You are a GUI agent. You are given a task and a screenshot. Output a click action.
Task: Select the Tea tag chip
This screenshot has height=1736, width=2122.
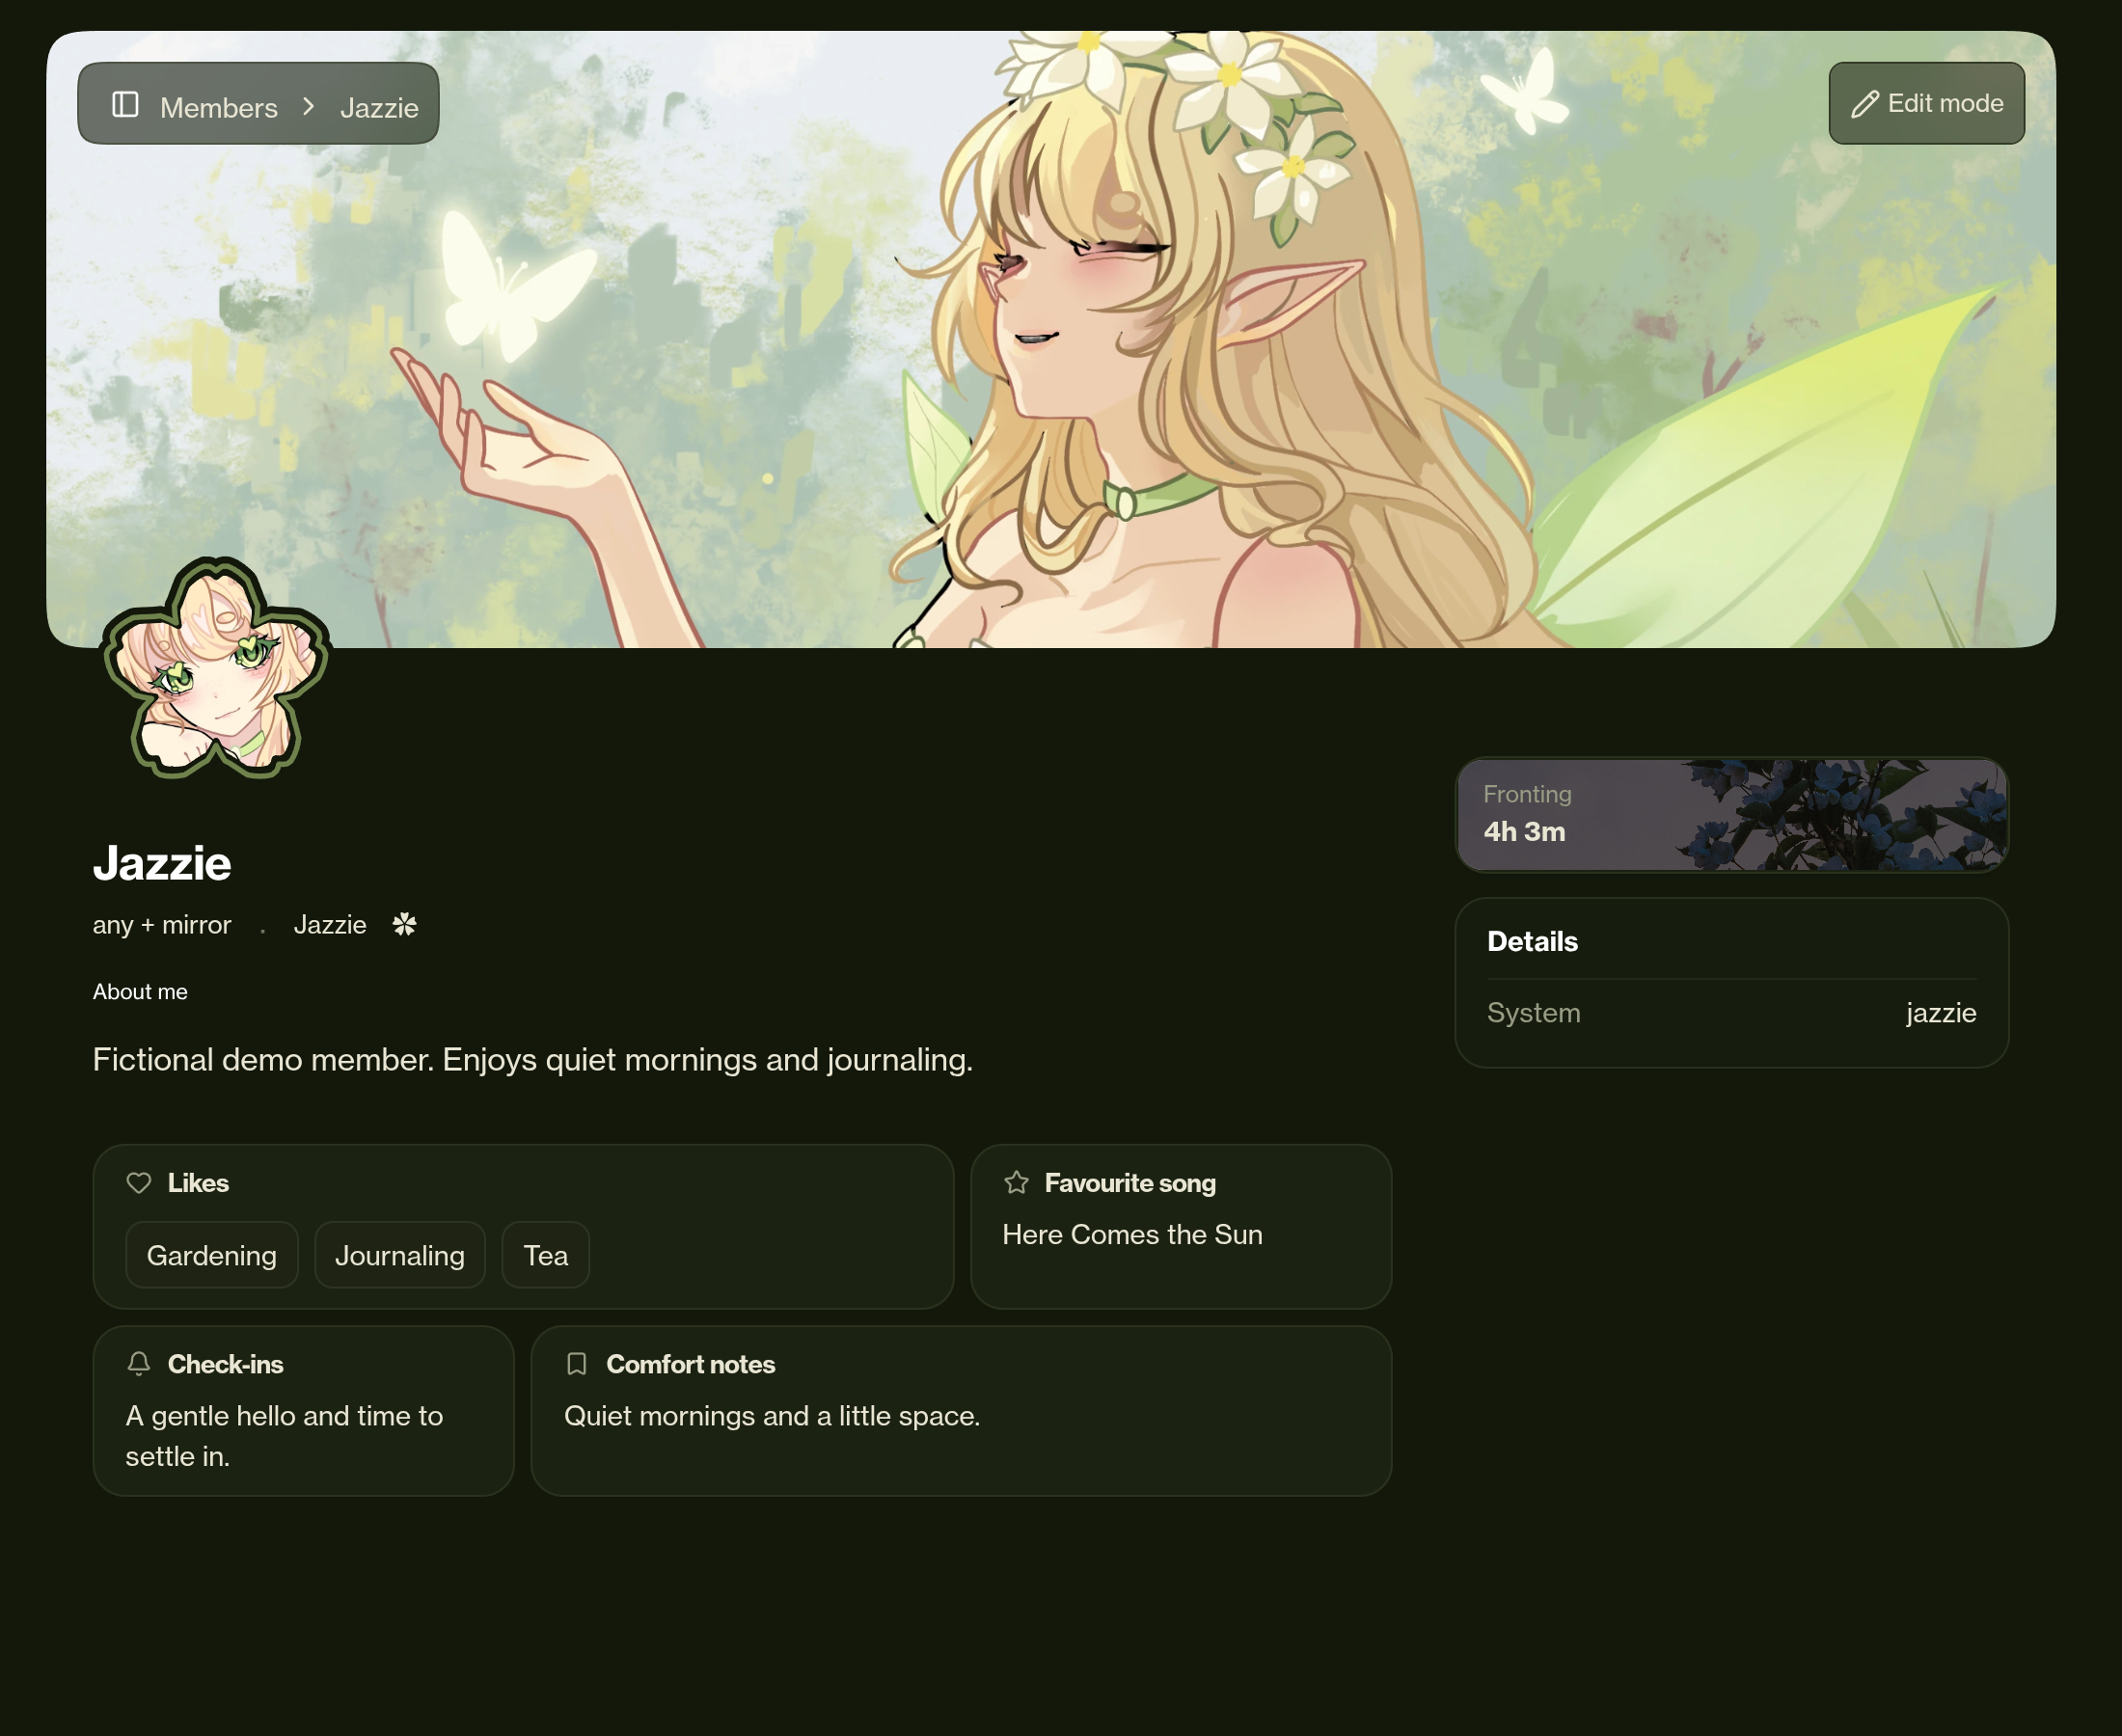click(546, 1255)
